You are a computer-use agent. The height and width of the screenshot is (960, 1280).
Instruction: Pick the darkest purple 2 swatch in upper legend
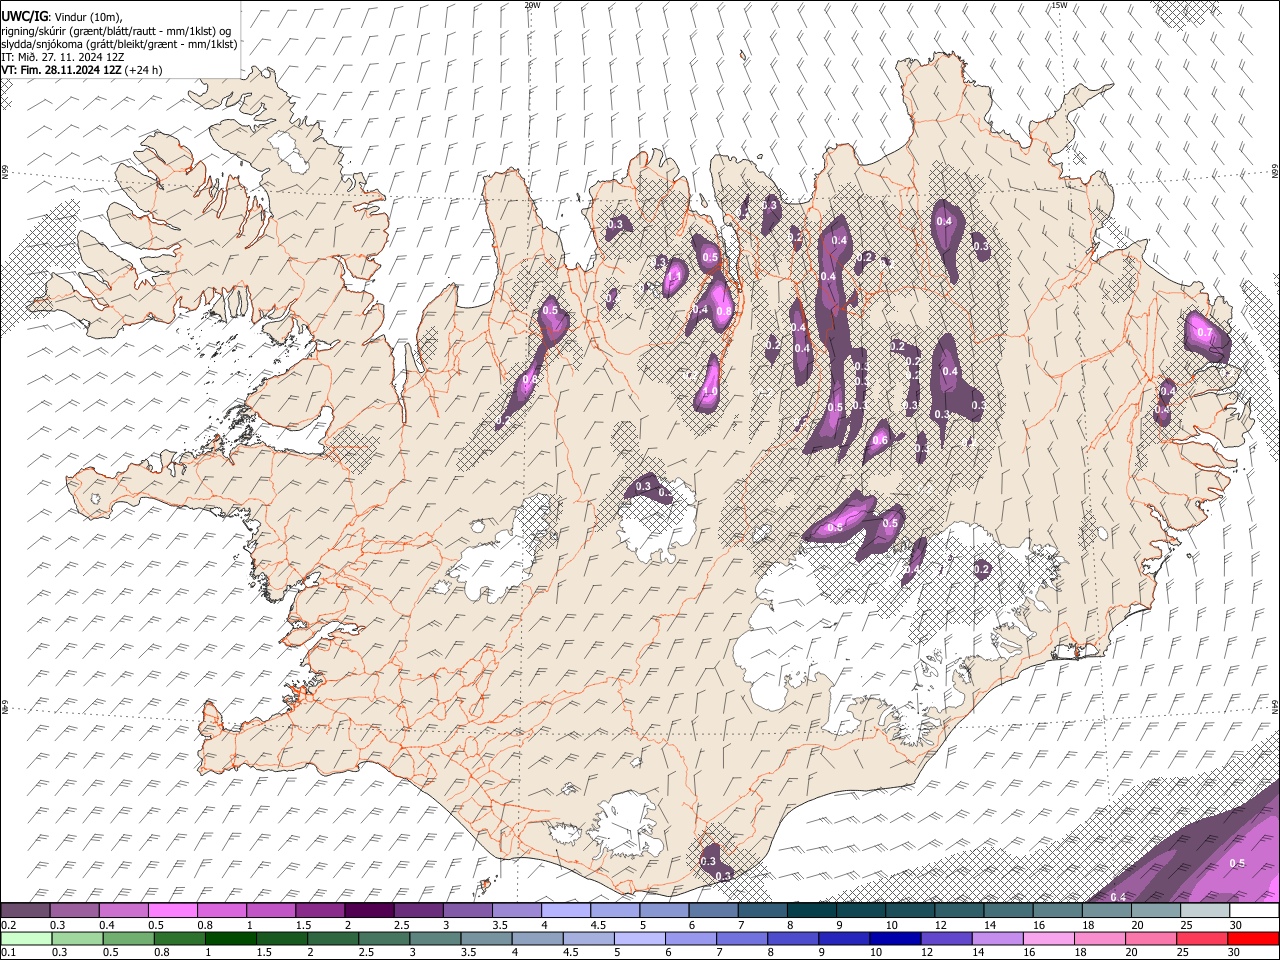click(369, 910)
